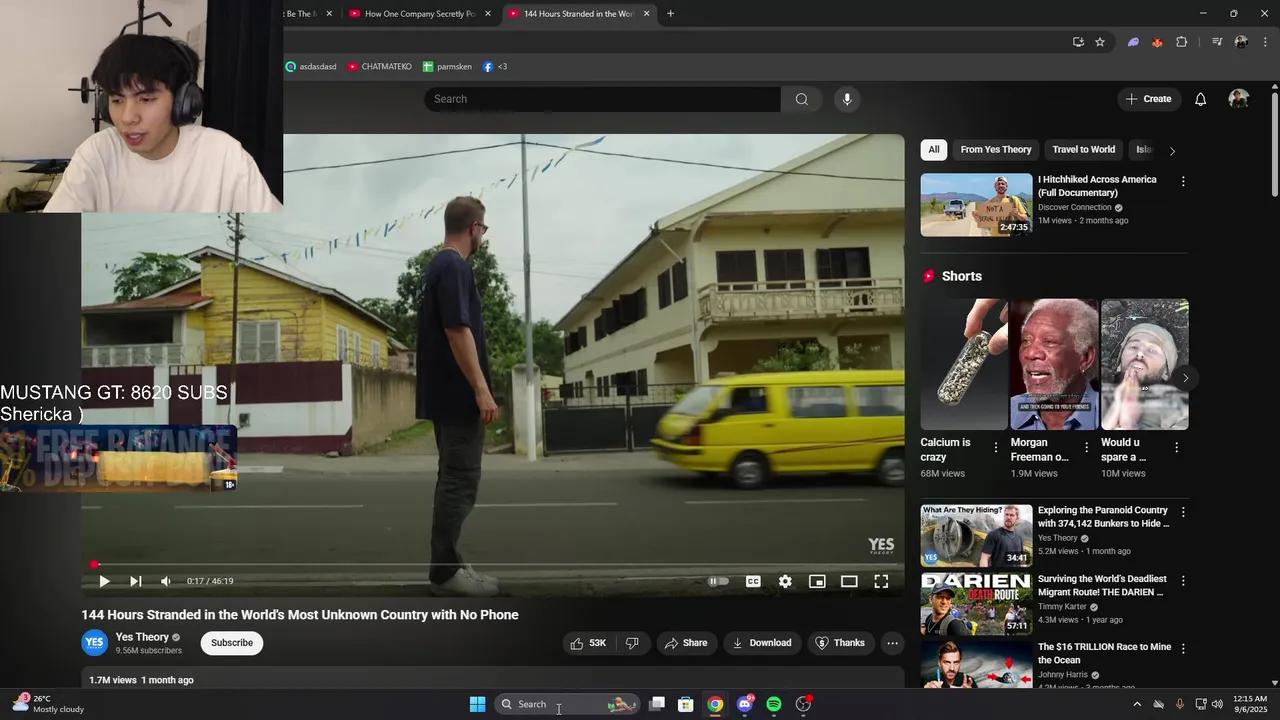Download the video
Image resolution: width=1280 pixels, height=720 pixels.
pos(762,643)
